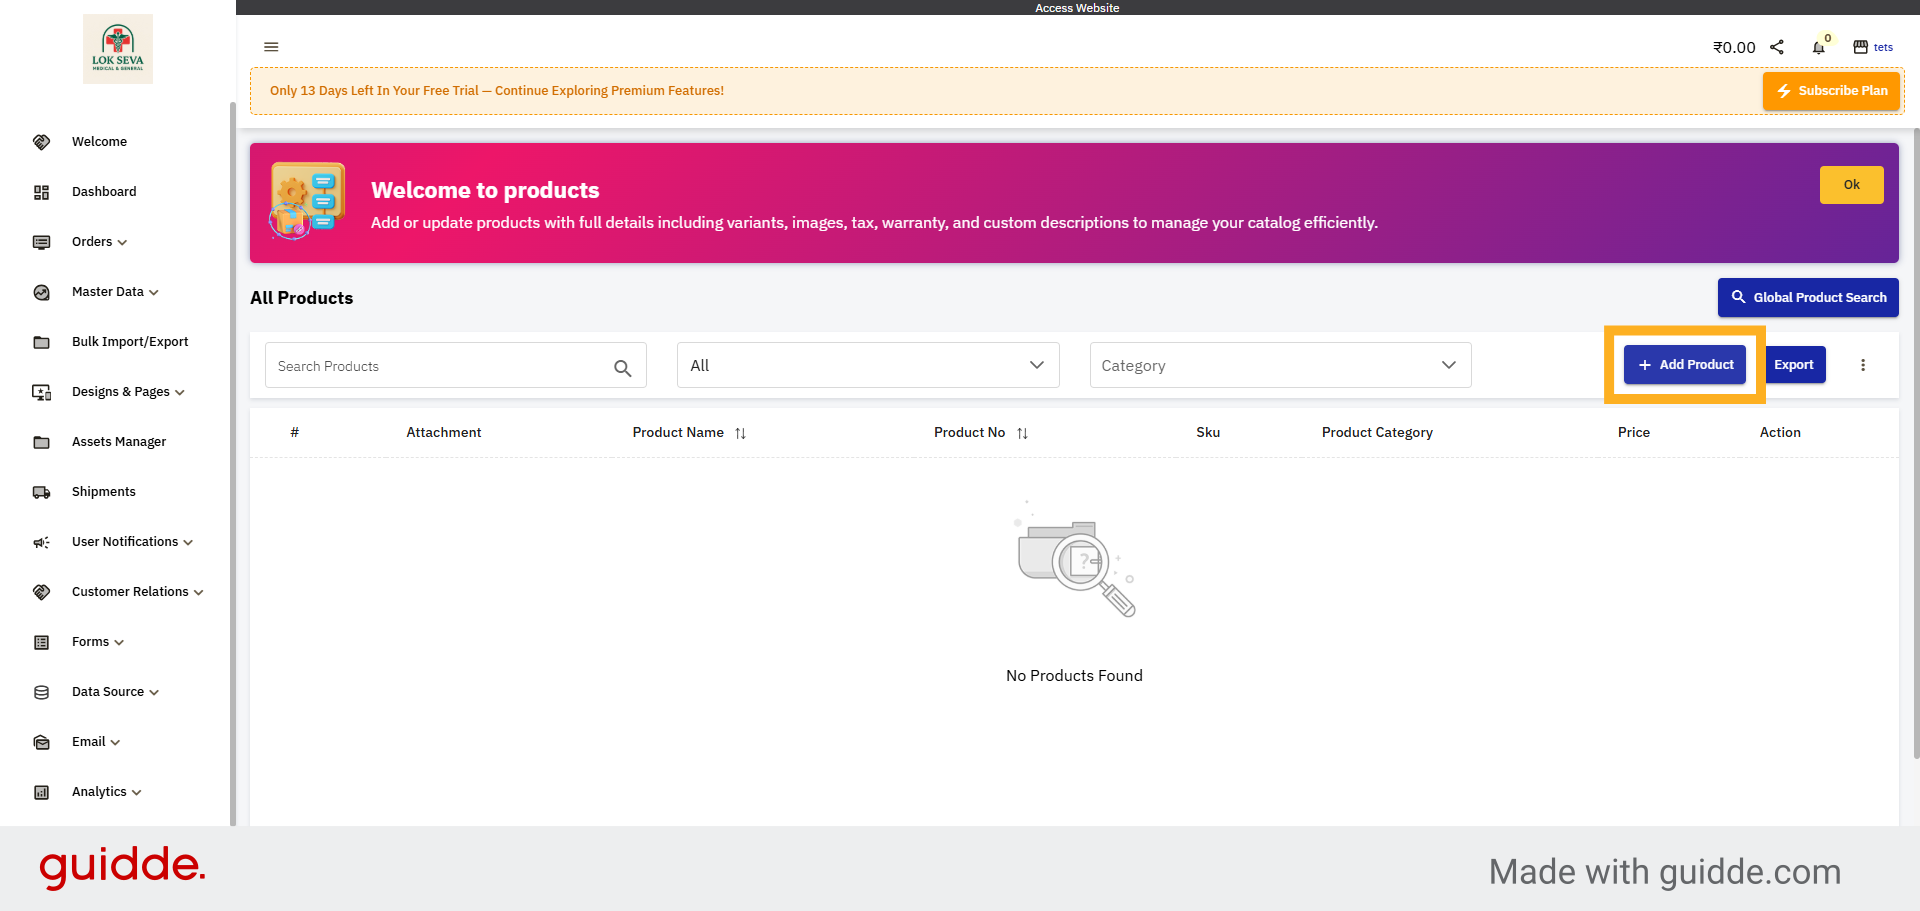Open the three-dot more options menu
This screenshot has width=1920, height=911.
pyautogui.click(x=1863, y=365)
